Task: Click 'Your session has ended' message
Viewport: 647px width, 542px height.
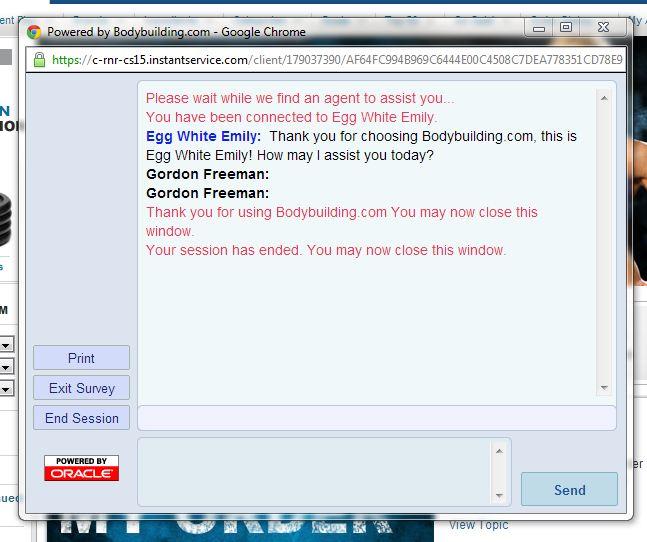Action: click(326, 250)
